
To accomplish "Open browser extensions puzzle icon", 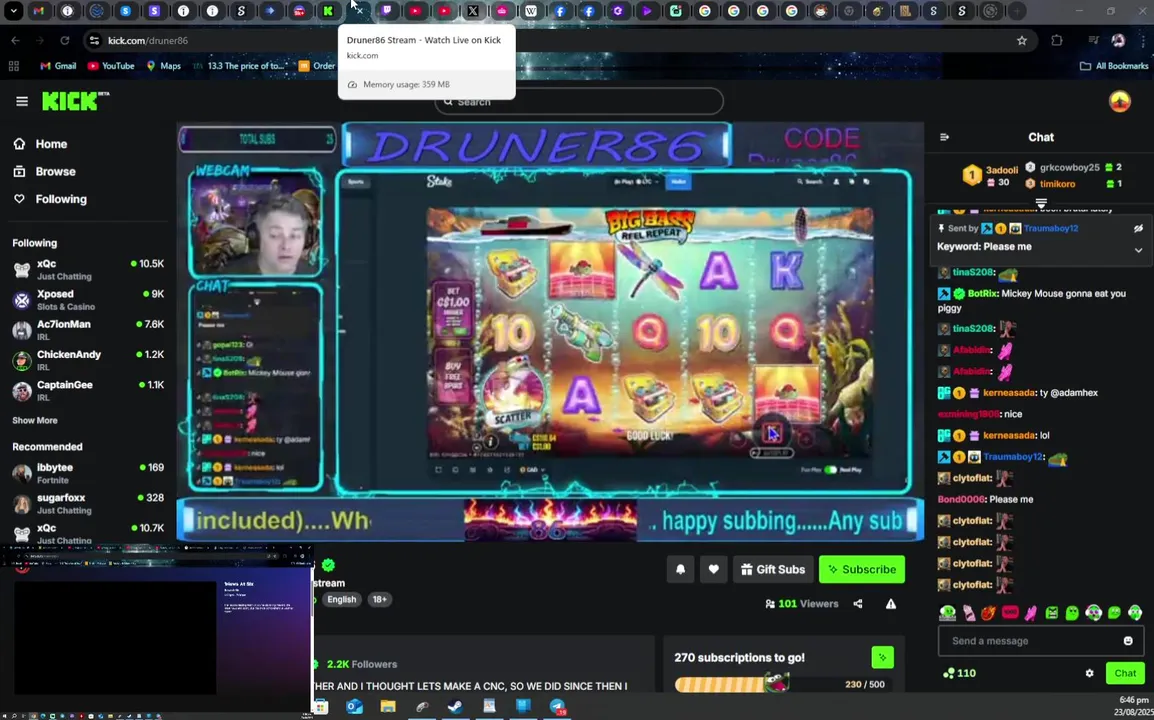I will (x=1057, y=40).
